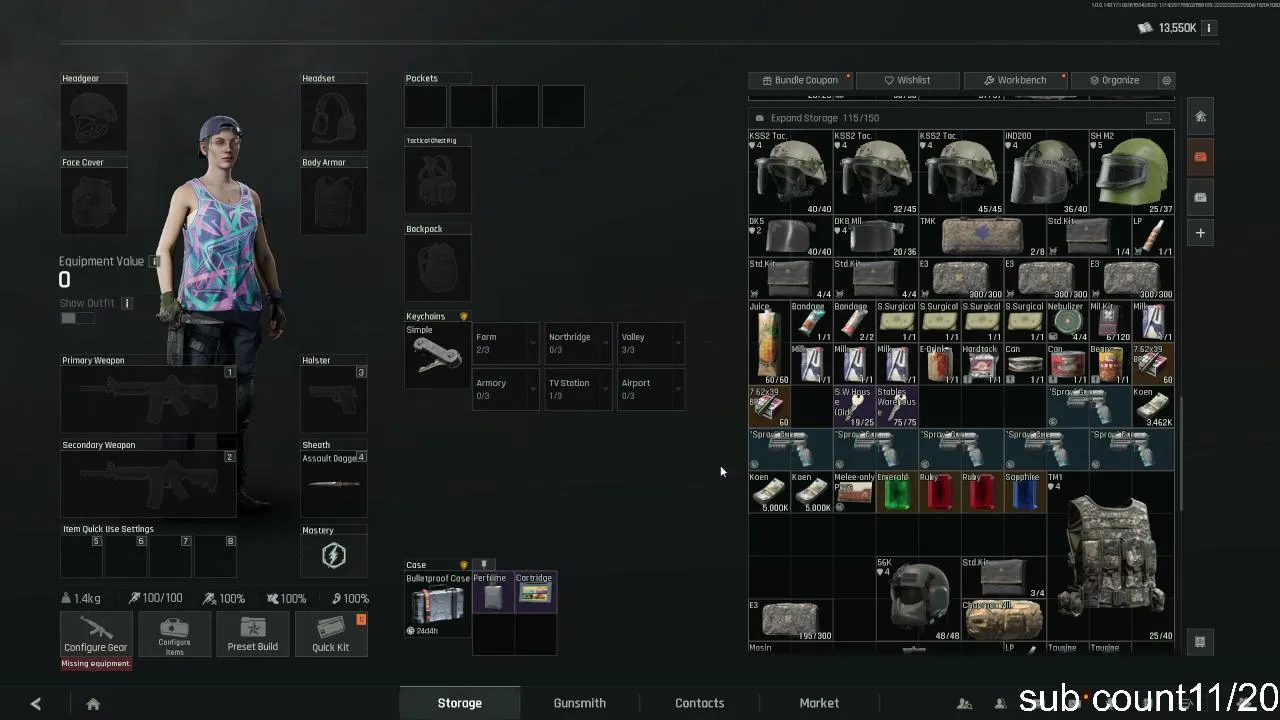Screen dimensions: 1280x720
Task: Switch to the Gunsmith tab
Action: [x=580, y=703]
